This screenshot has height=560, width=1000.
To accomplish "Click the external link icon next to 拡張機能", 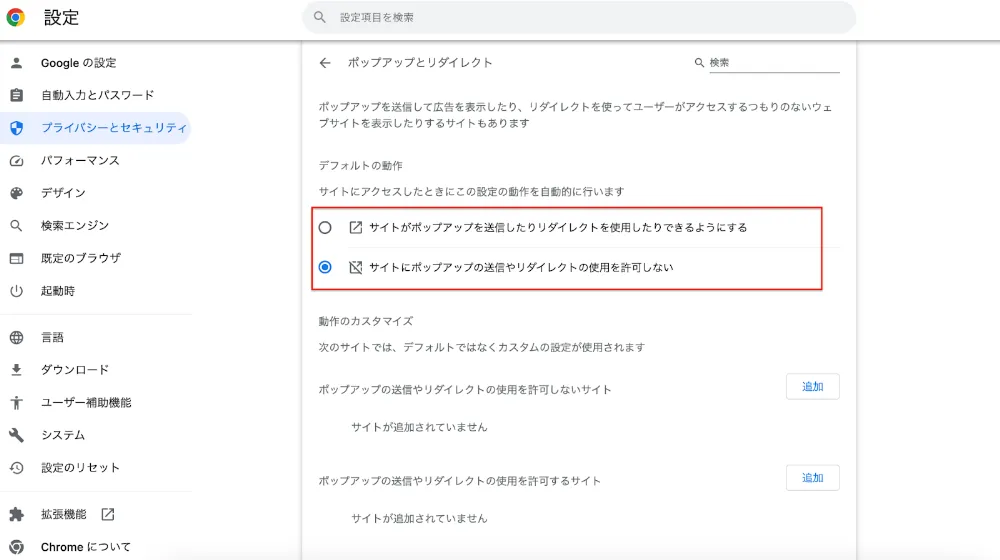I will point(108,514).
